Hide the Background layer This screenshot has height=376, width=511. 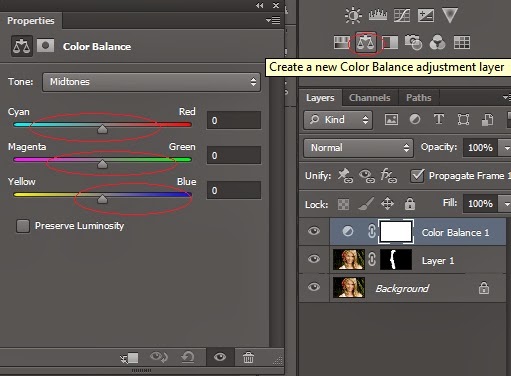(x=314, y=287)
